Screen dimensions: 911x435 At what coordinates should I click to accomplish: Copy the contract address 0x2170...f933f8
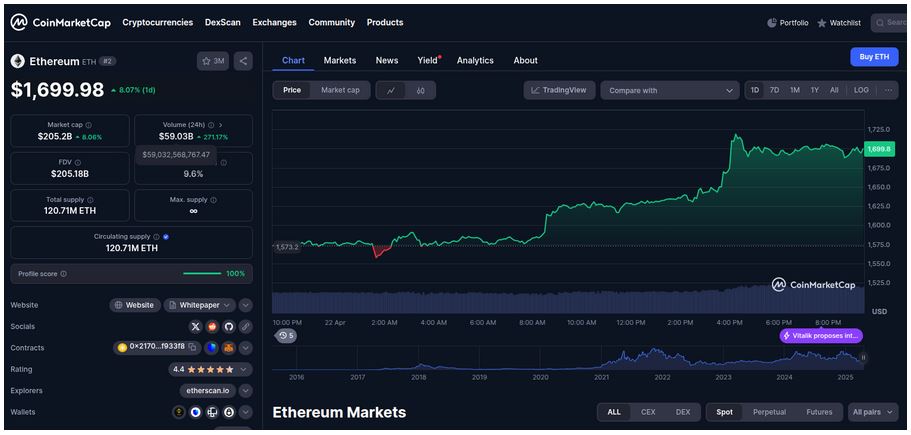point(192,347)
